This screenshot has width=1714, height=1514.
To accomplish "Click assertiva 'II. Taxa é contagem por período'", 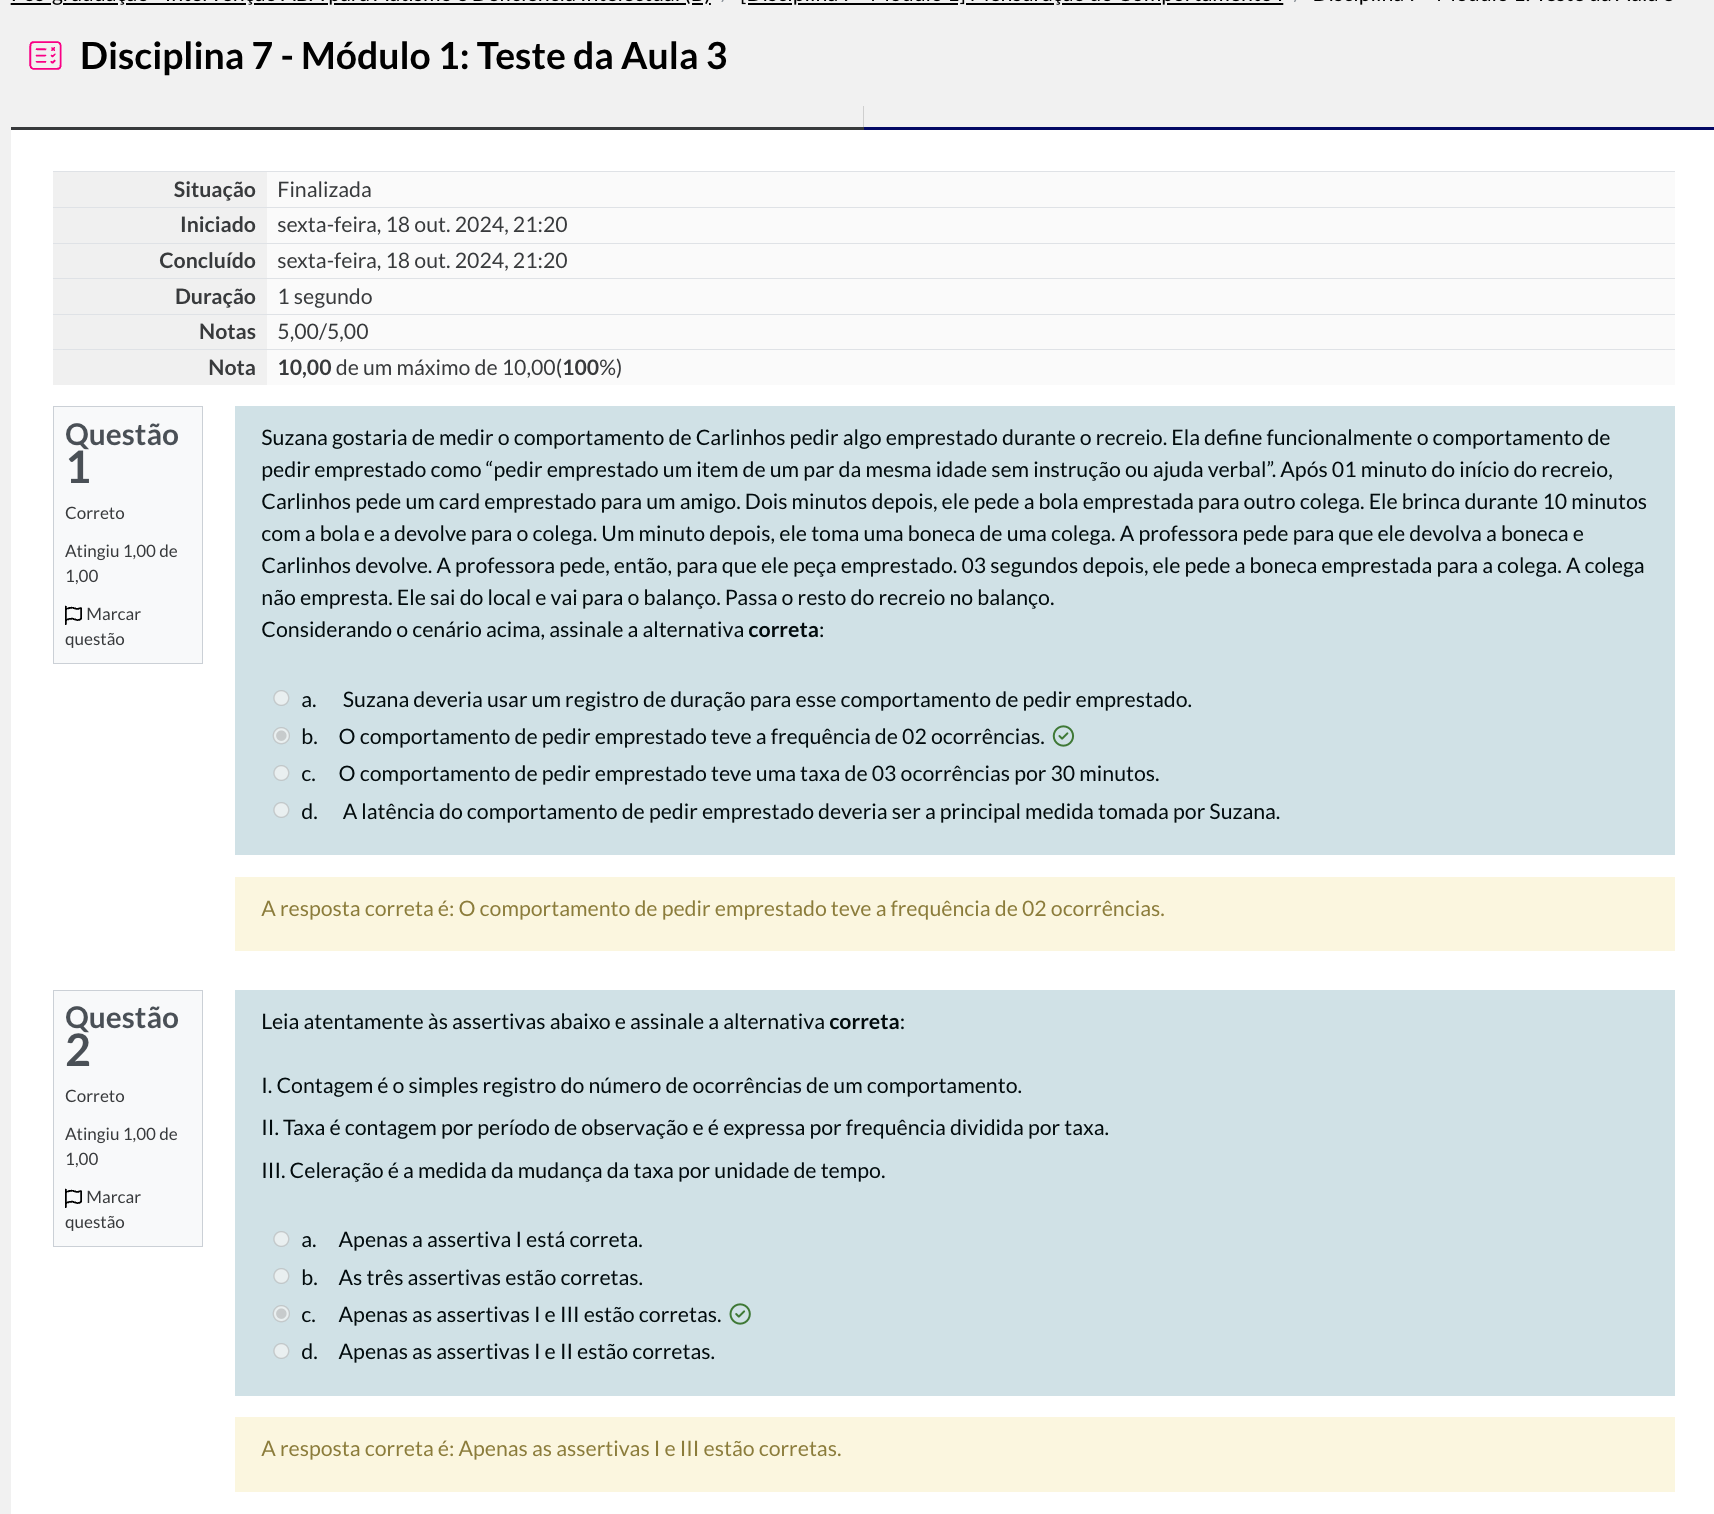I will (x=685, y=1128).
